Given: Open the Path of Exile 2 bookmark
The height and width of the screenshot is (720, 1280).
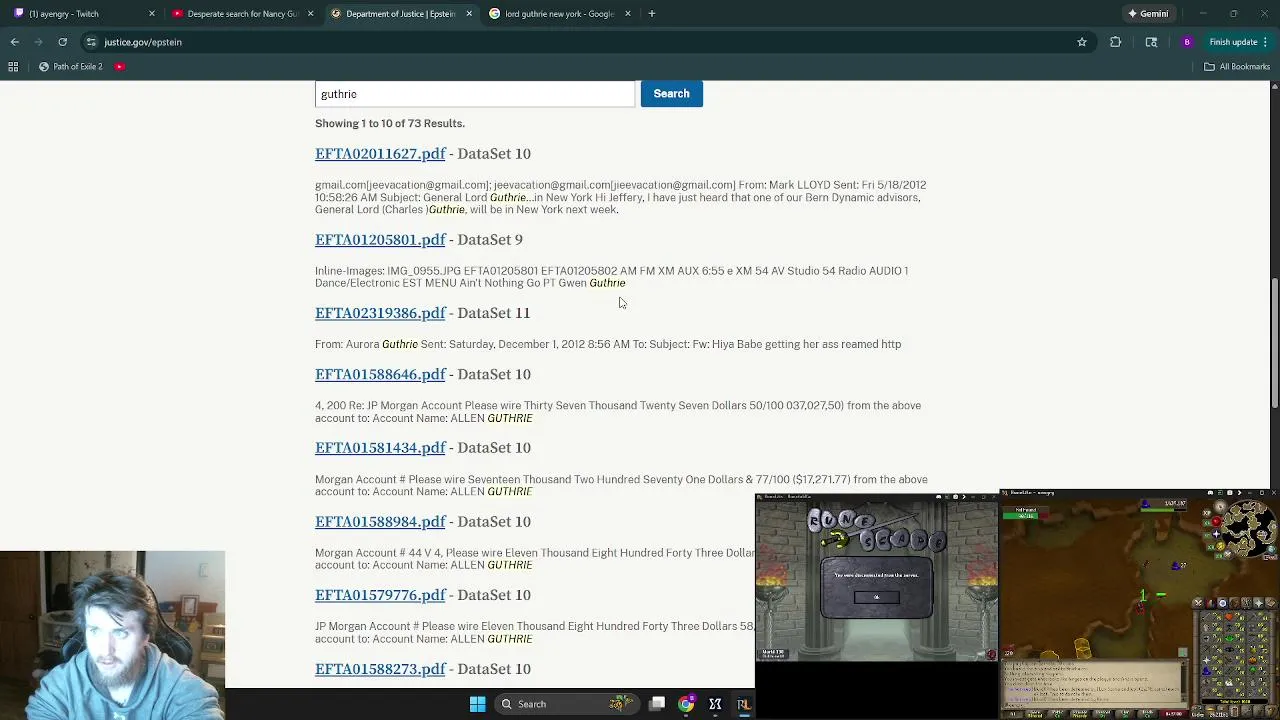Looking at the screenshot, I should [x=70, y=67].
